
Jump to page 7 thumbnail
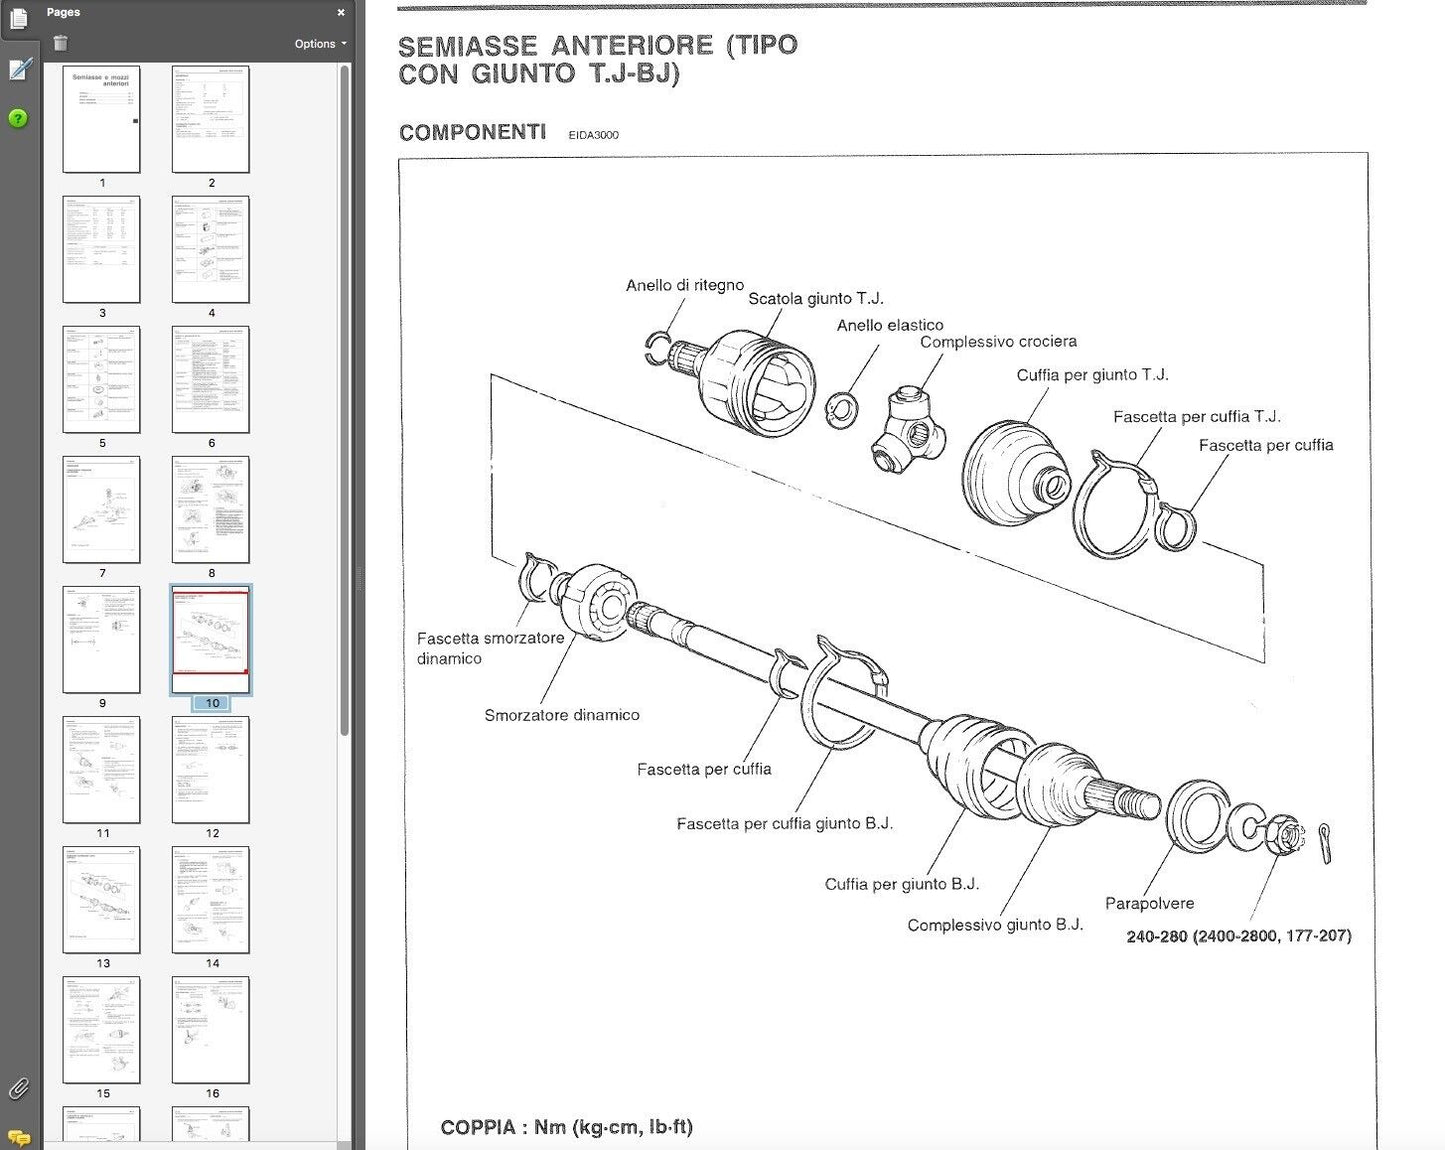tap(102, 510)
